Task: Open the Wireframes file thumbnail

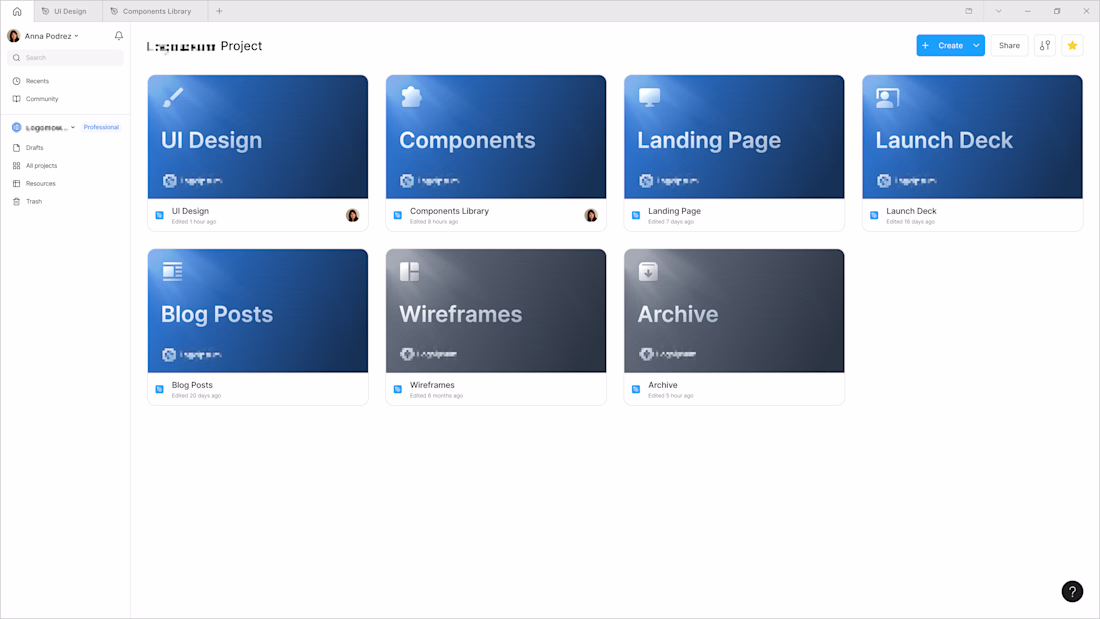Action: point(496,311)
